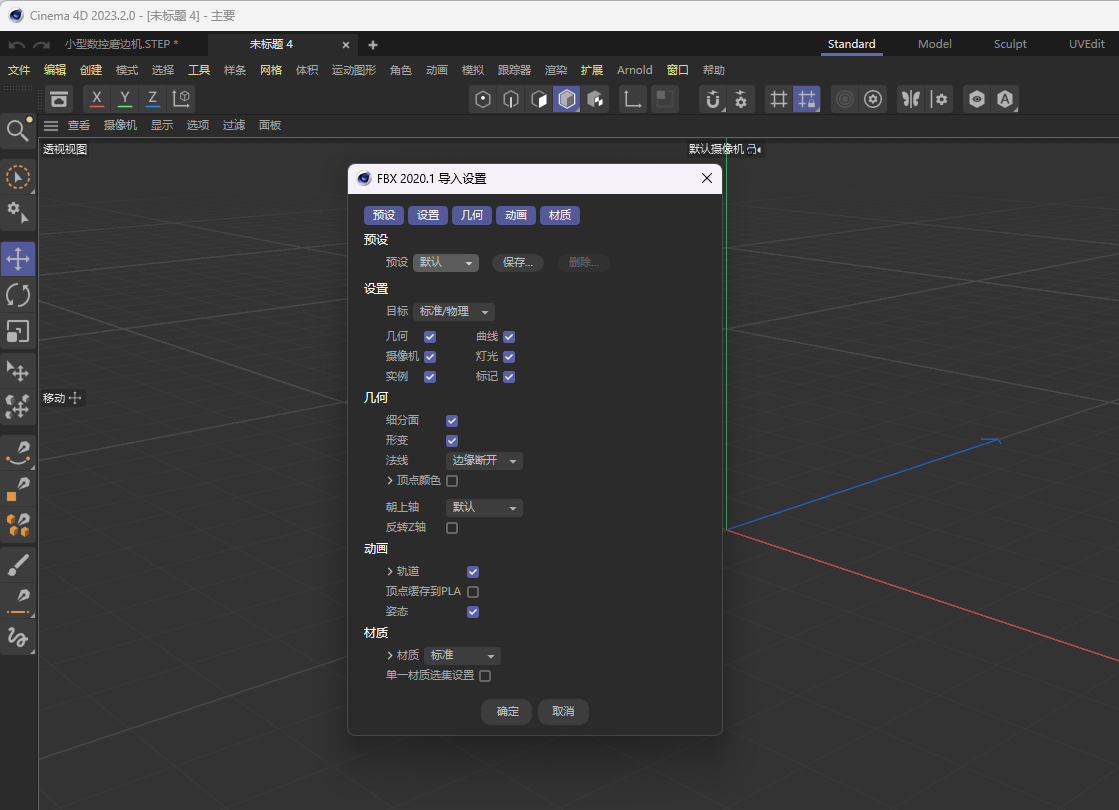Image resolution: width=1119 pixels, height=810 pixels.
Task: Select the 动画 tab in FBX dialog
Action: 516,216
